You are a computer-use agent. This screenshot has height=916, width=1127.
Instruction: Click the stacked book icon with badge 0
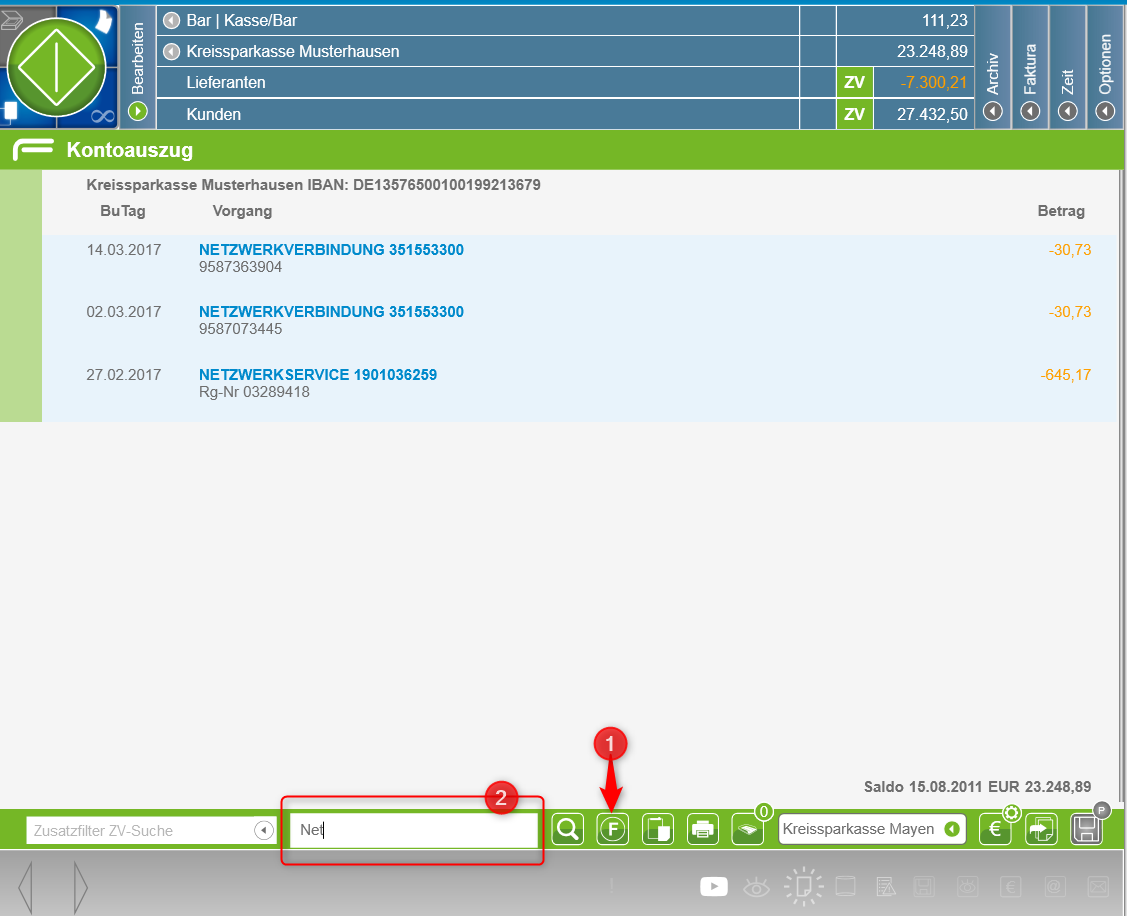click(747, 830)
